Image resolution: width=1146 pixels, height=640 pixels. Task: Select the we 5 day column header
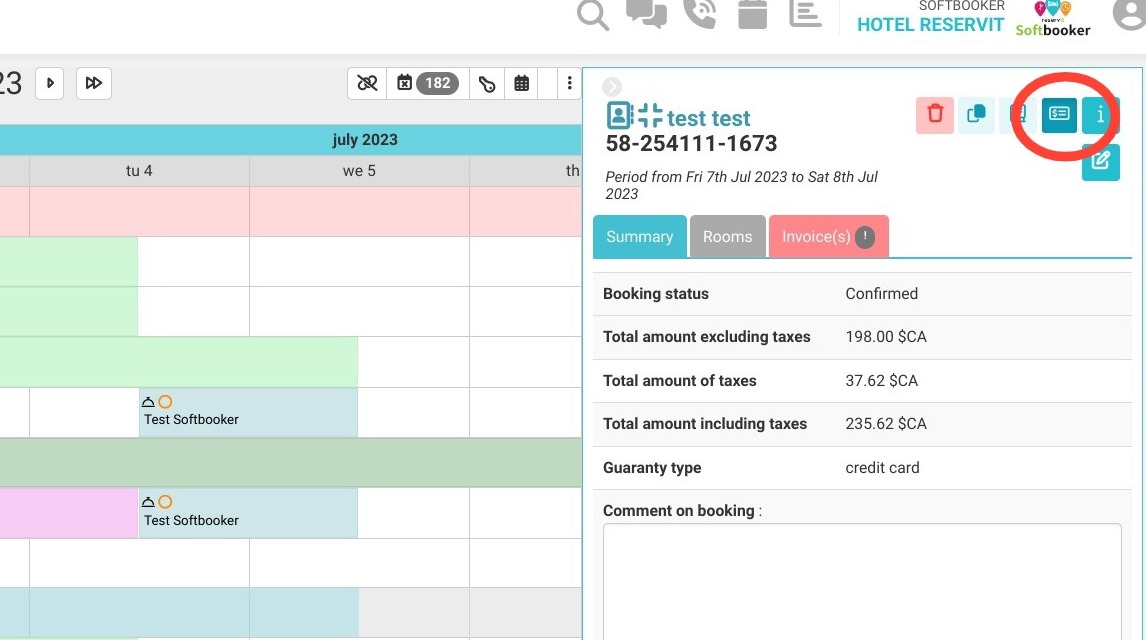359,171
